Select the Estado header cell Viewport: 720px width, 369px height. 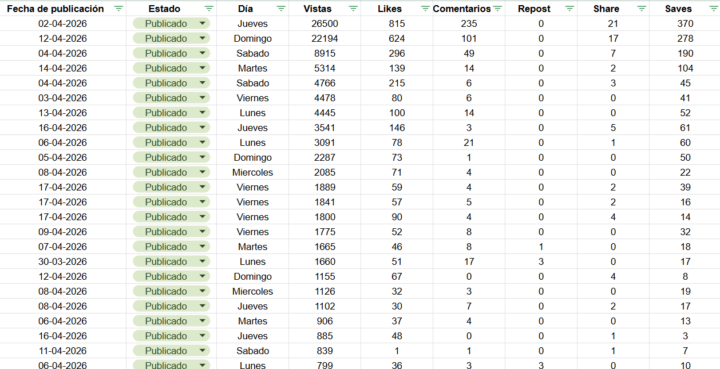point(171,9)
